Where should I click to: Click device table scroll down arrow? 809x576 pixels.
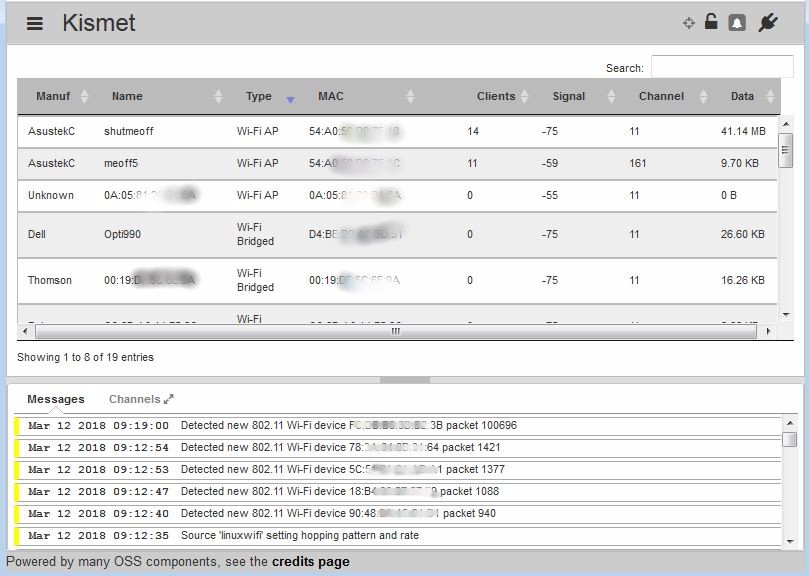(786, 314)
